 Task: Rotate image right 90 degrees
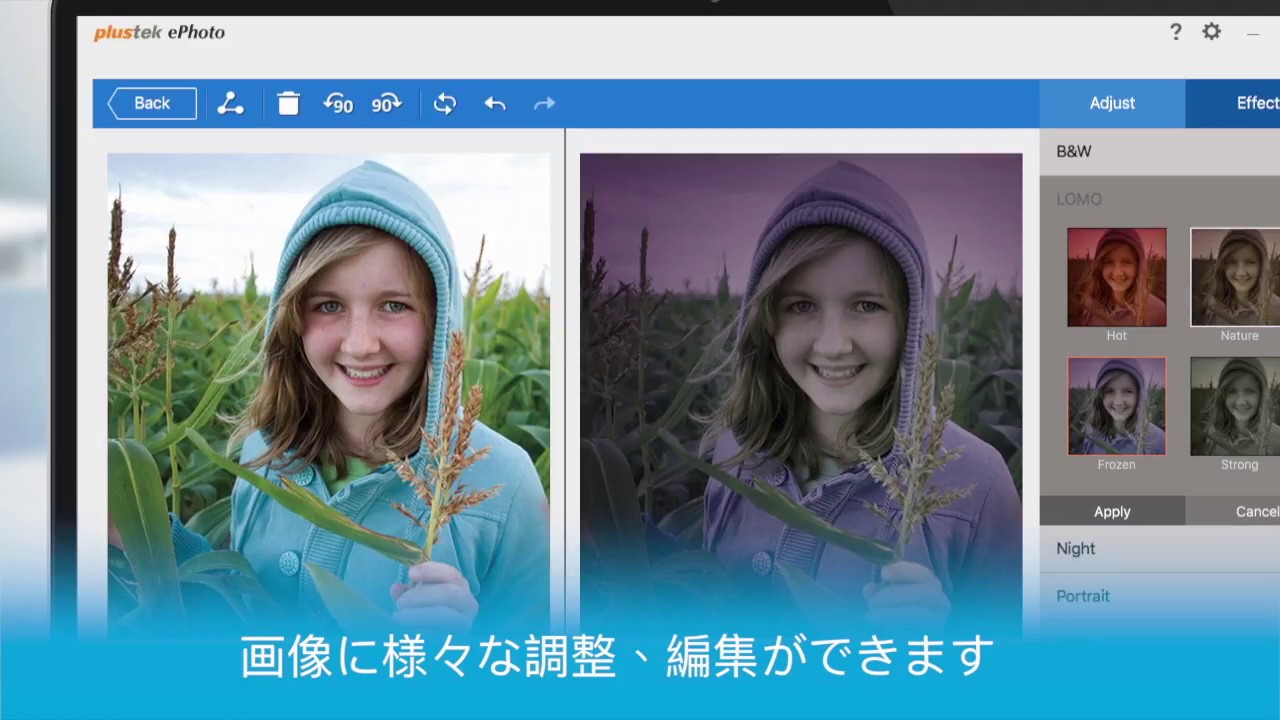tap(386, 103)
